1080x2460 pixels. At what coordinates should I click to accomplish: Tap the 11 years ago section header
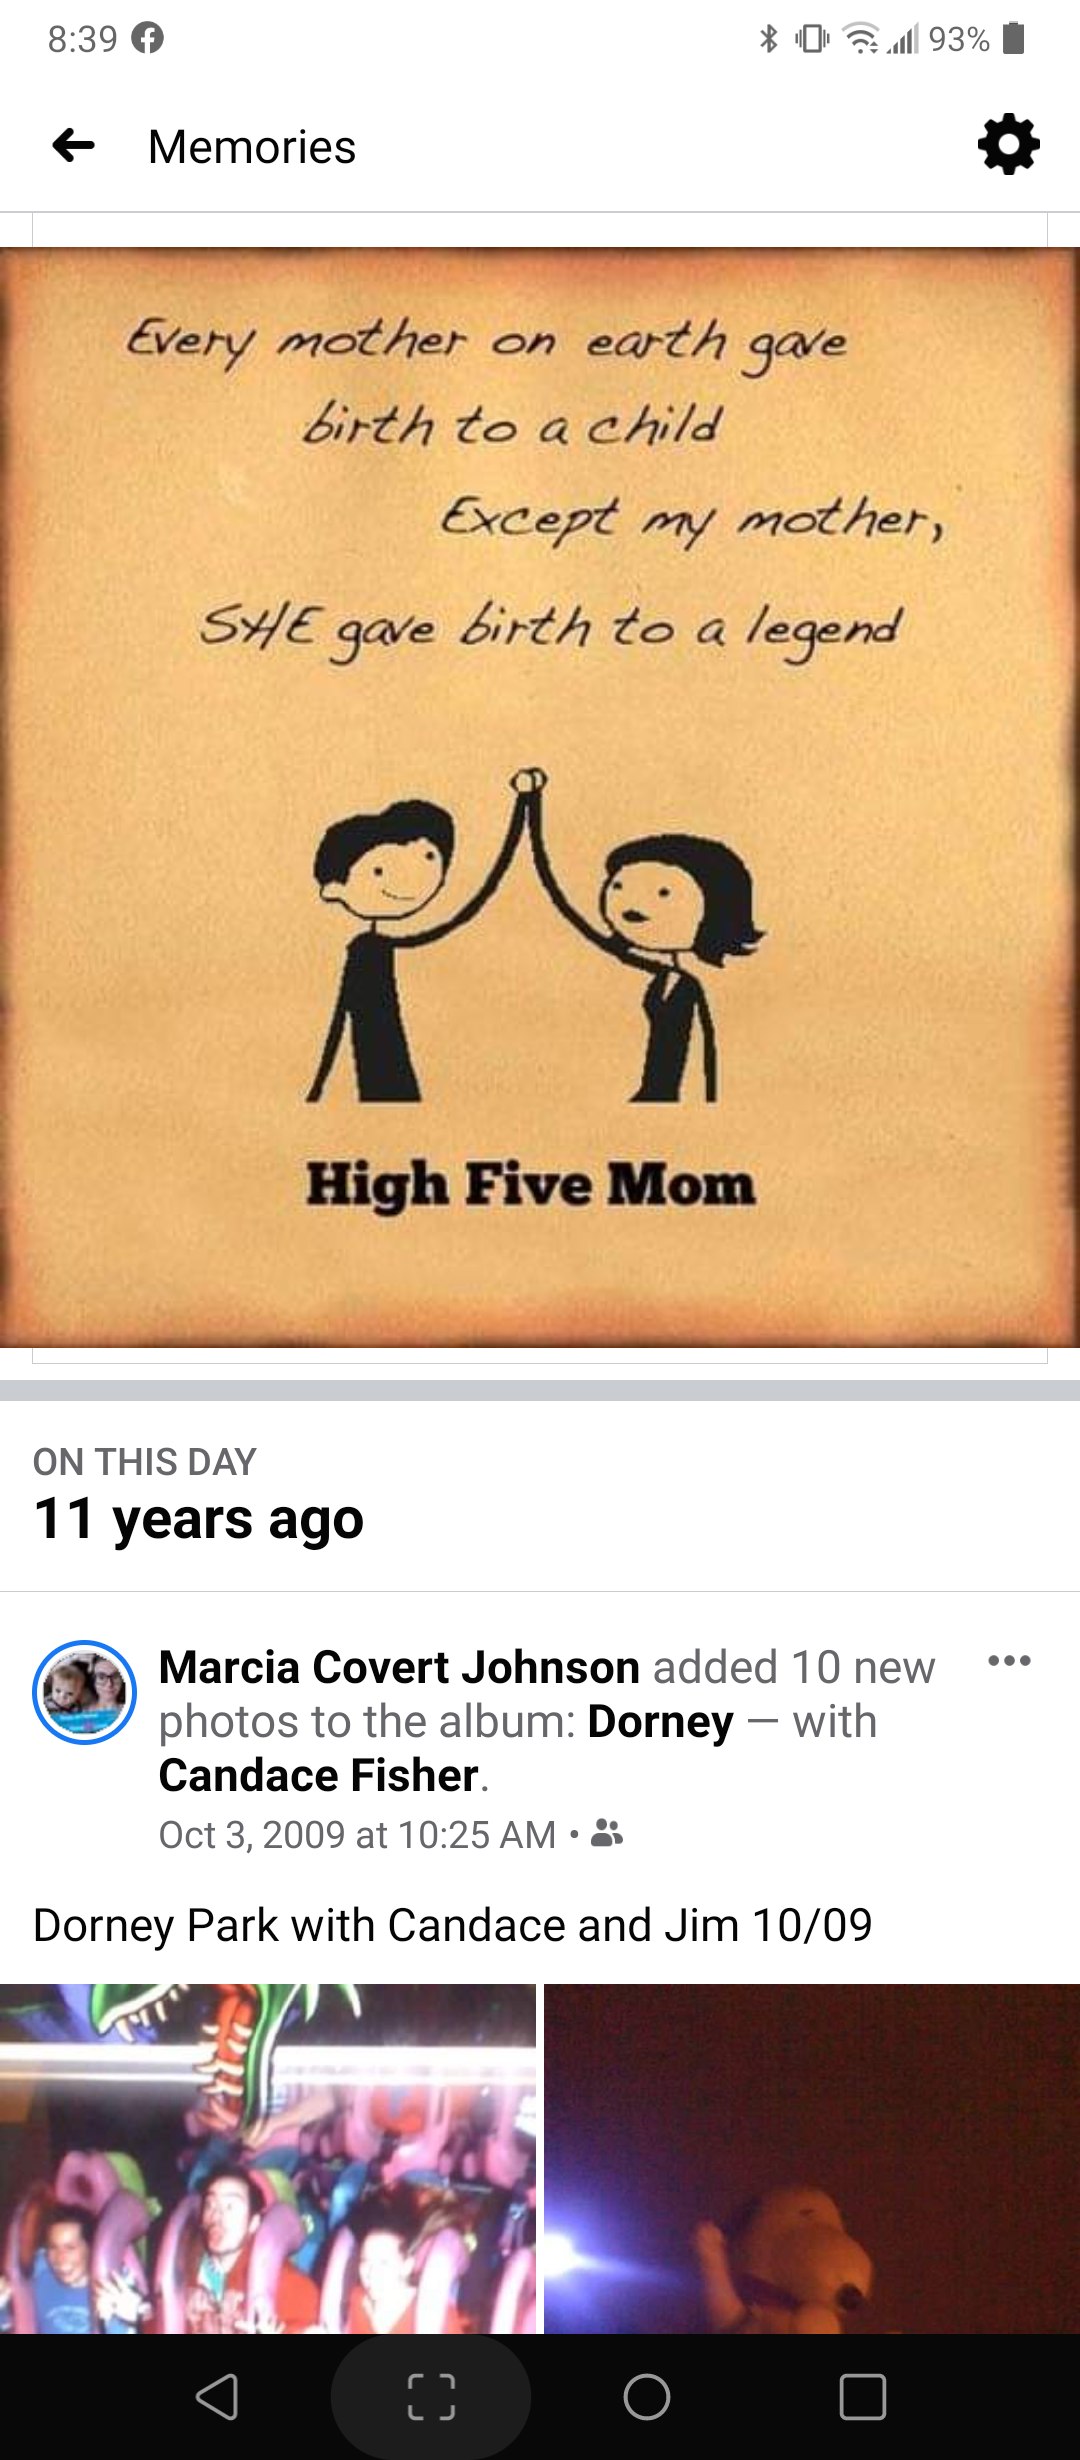click(x=199, y=1520)
